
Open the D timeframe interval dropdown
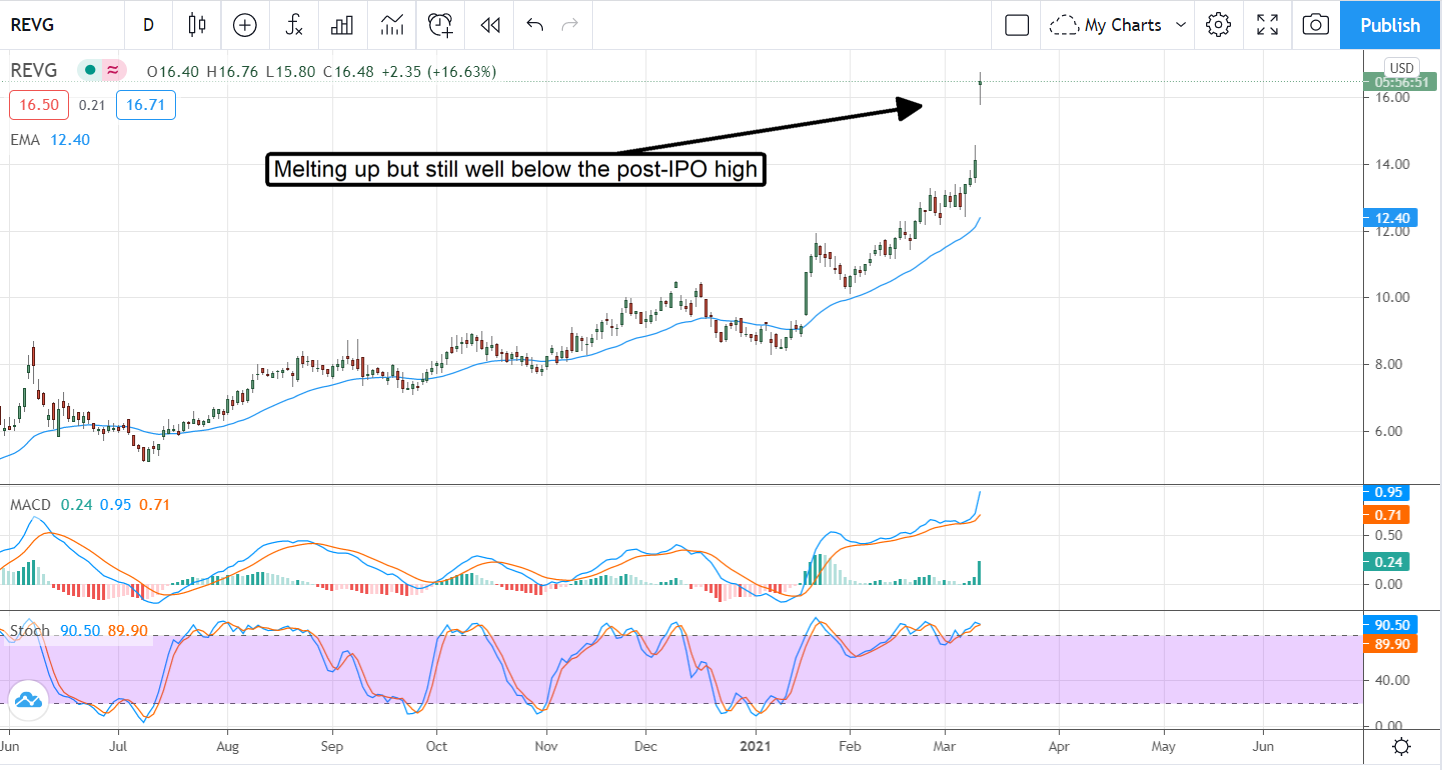tap(148, 25)
